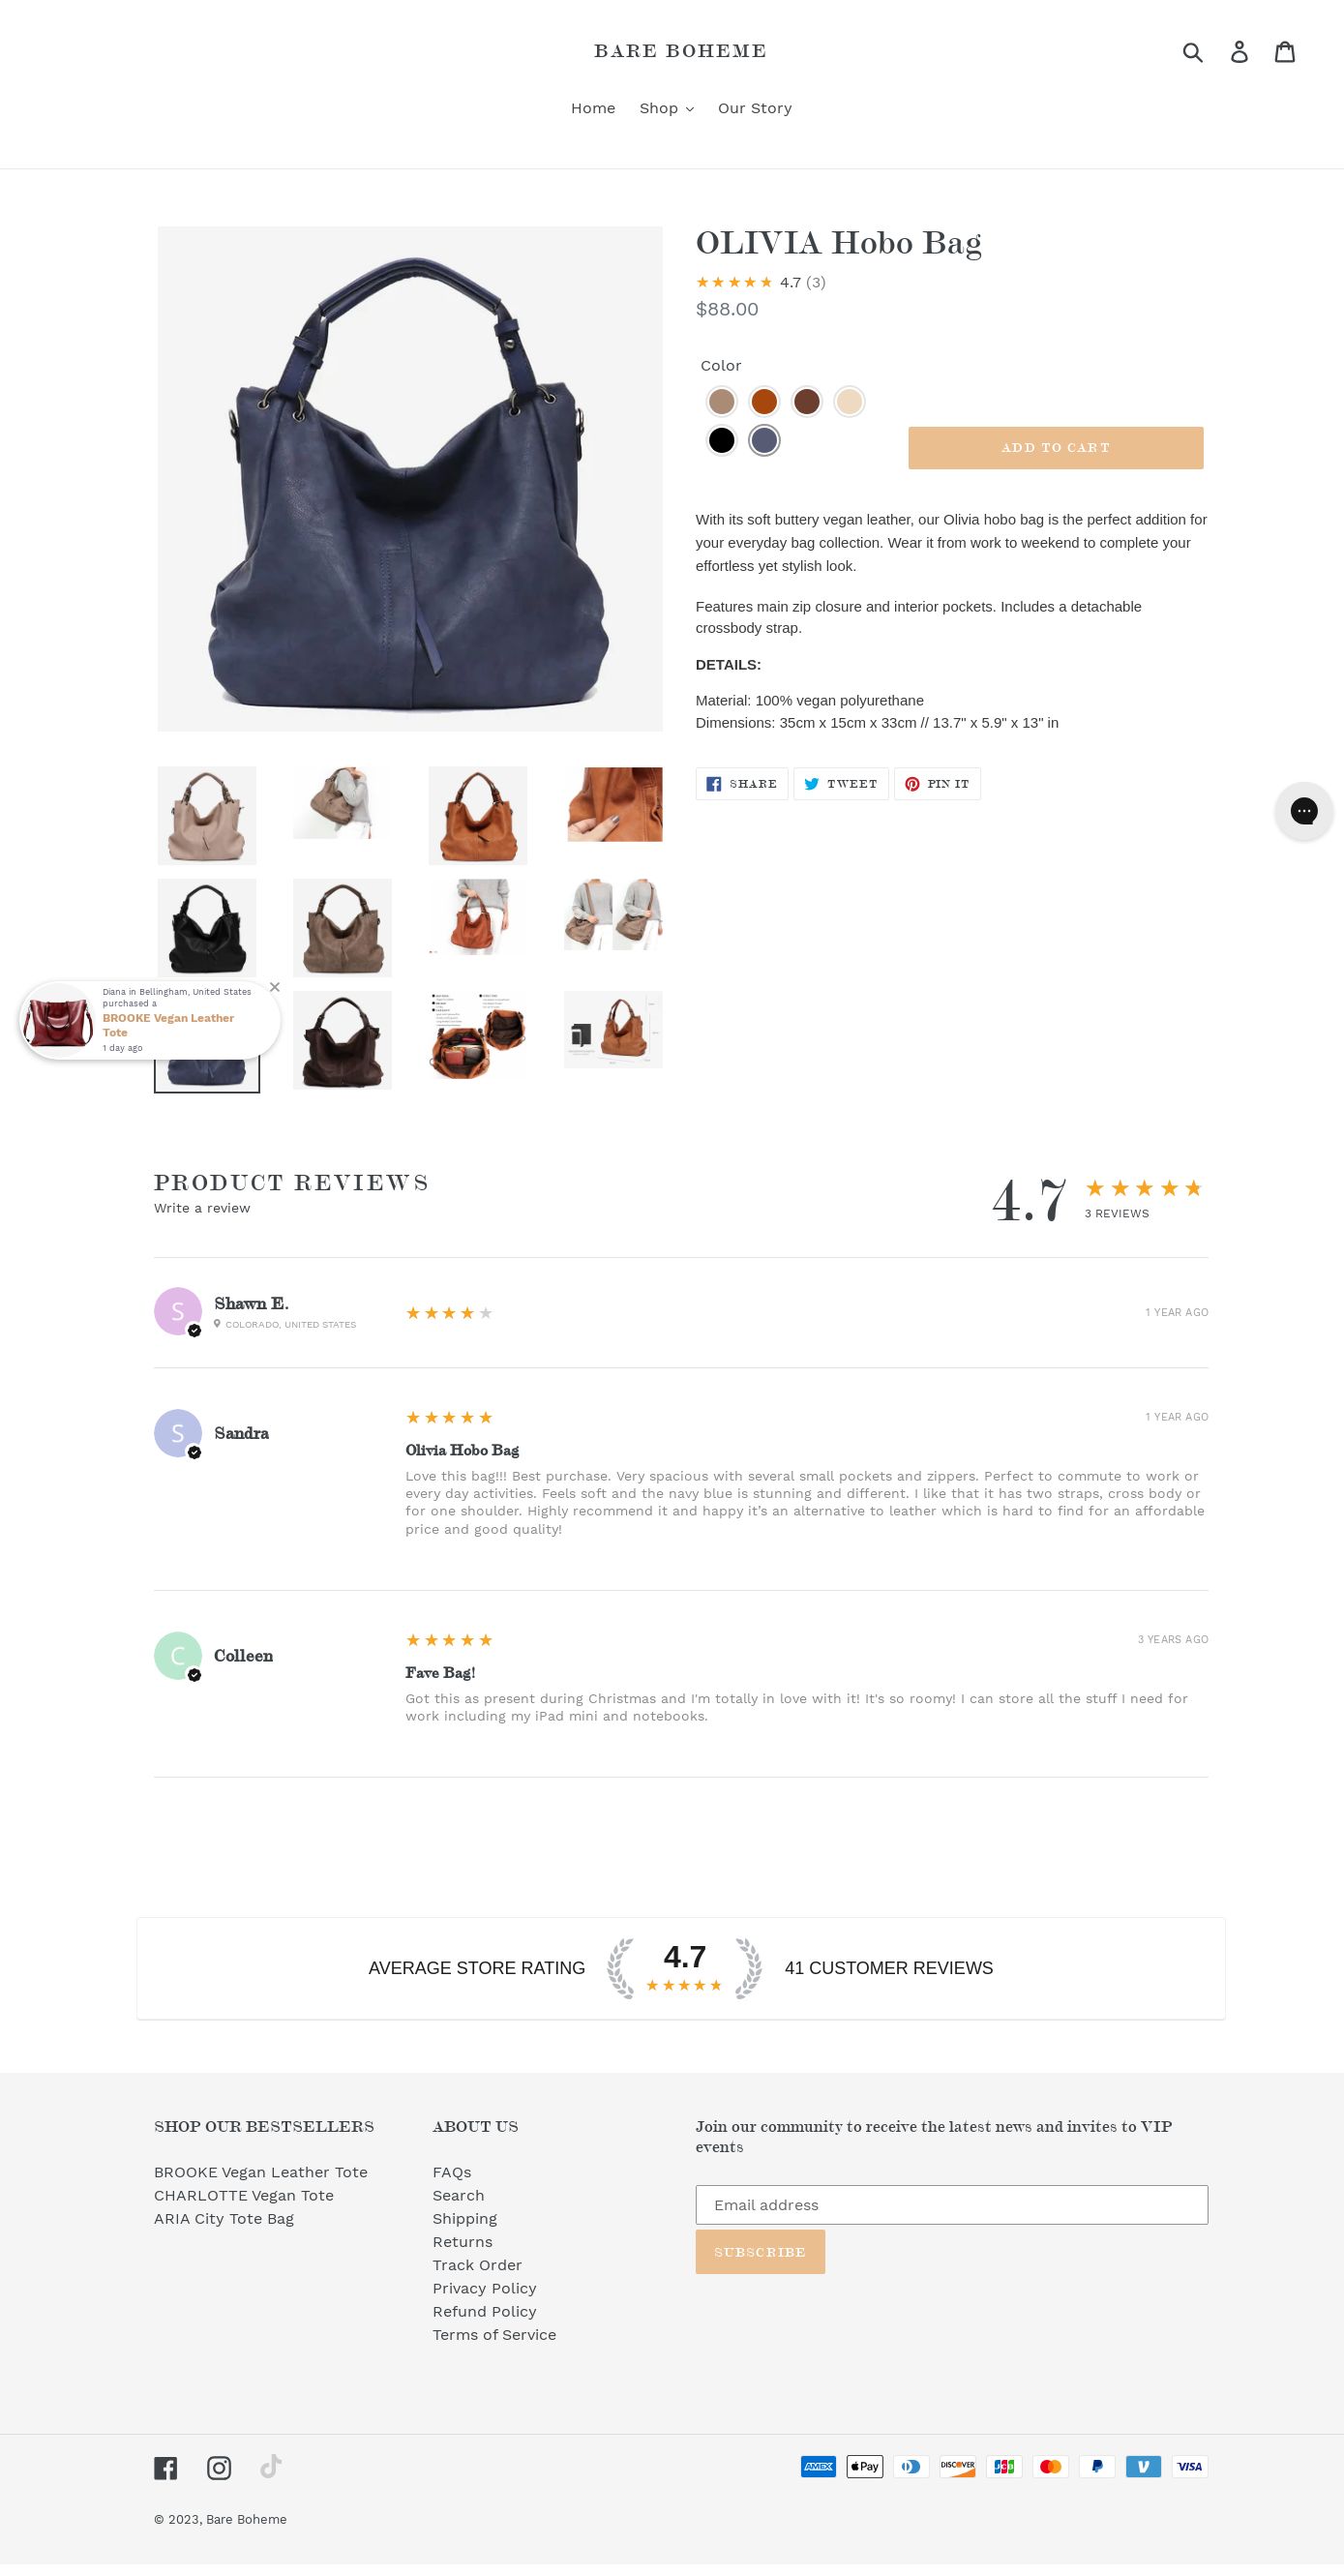The width and height of the screenshot is (1344, 2576).
Task: Select the black color swatch
Action: coord(721,440)
